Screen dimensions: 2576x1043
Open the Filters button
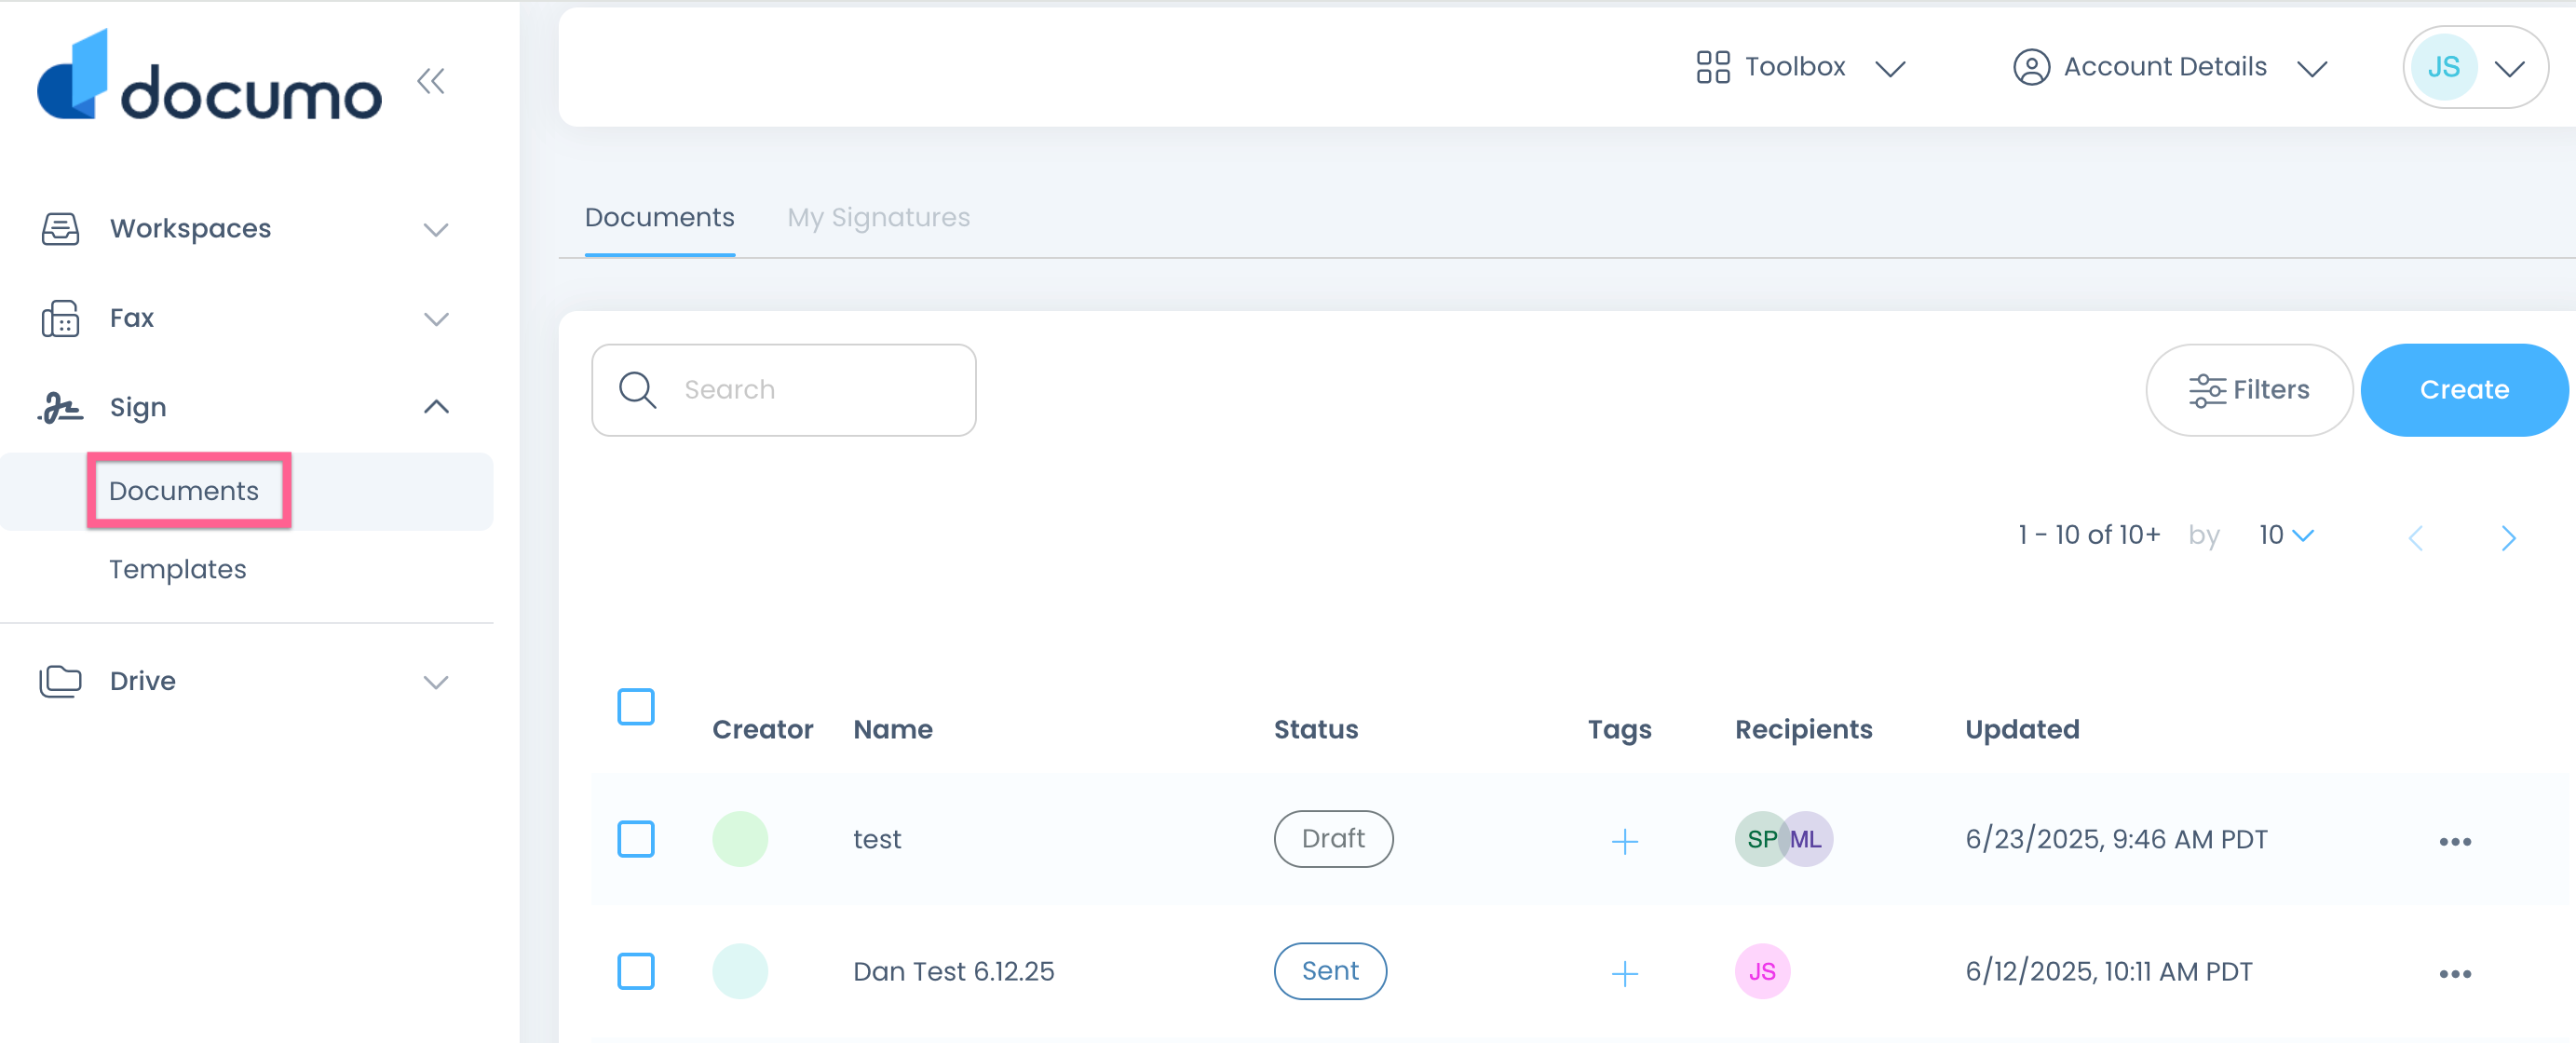point(2248,390)
